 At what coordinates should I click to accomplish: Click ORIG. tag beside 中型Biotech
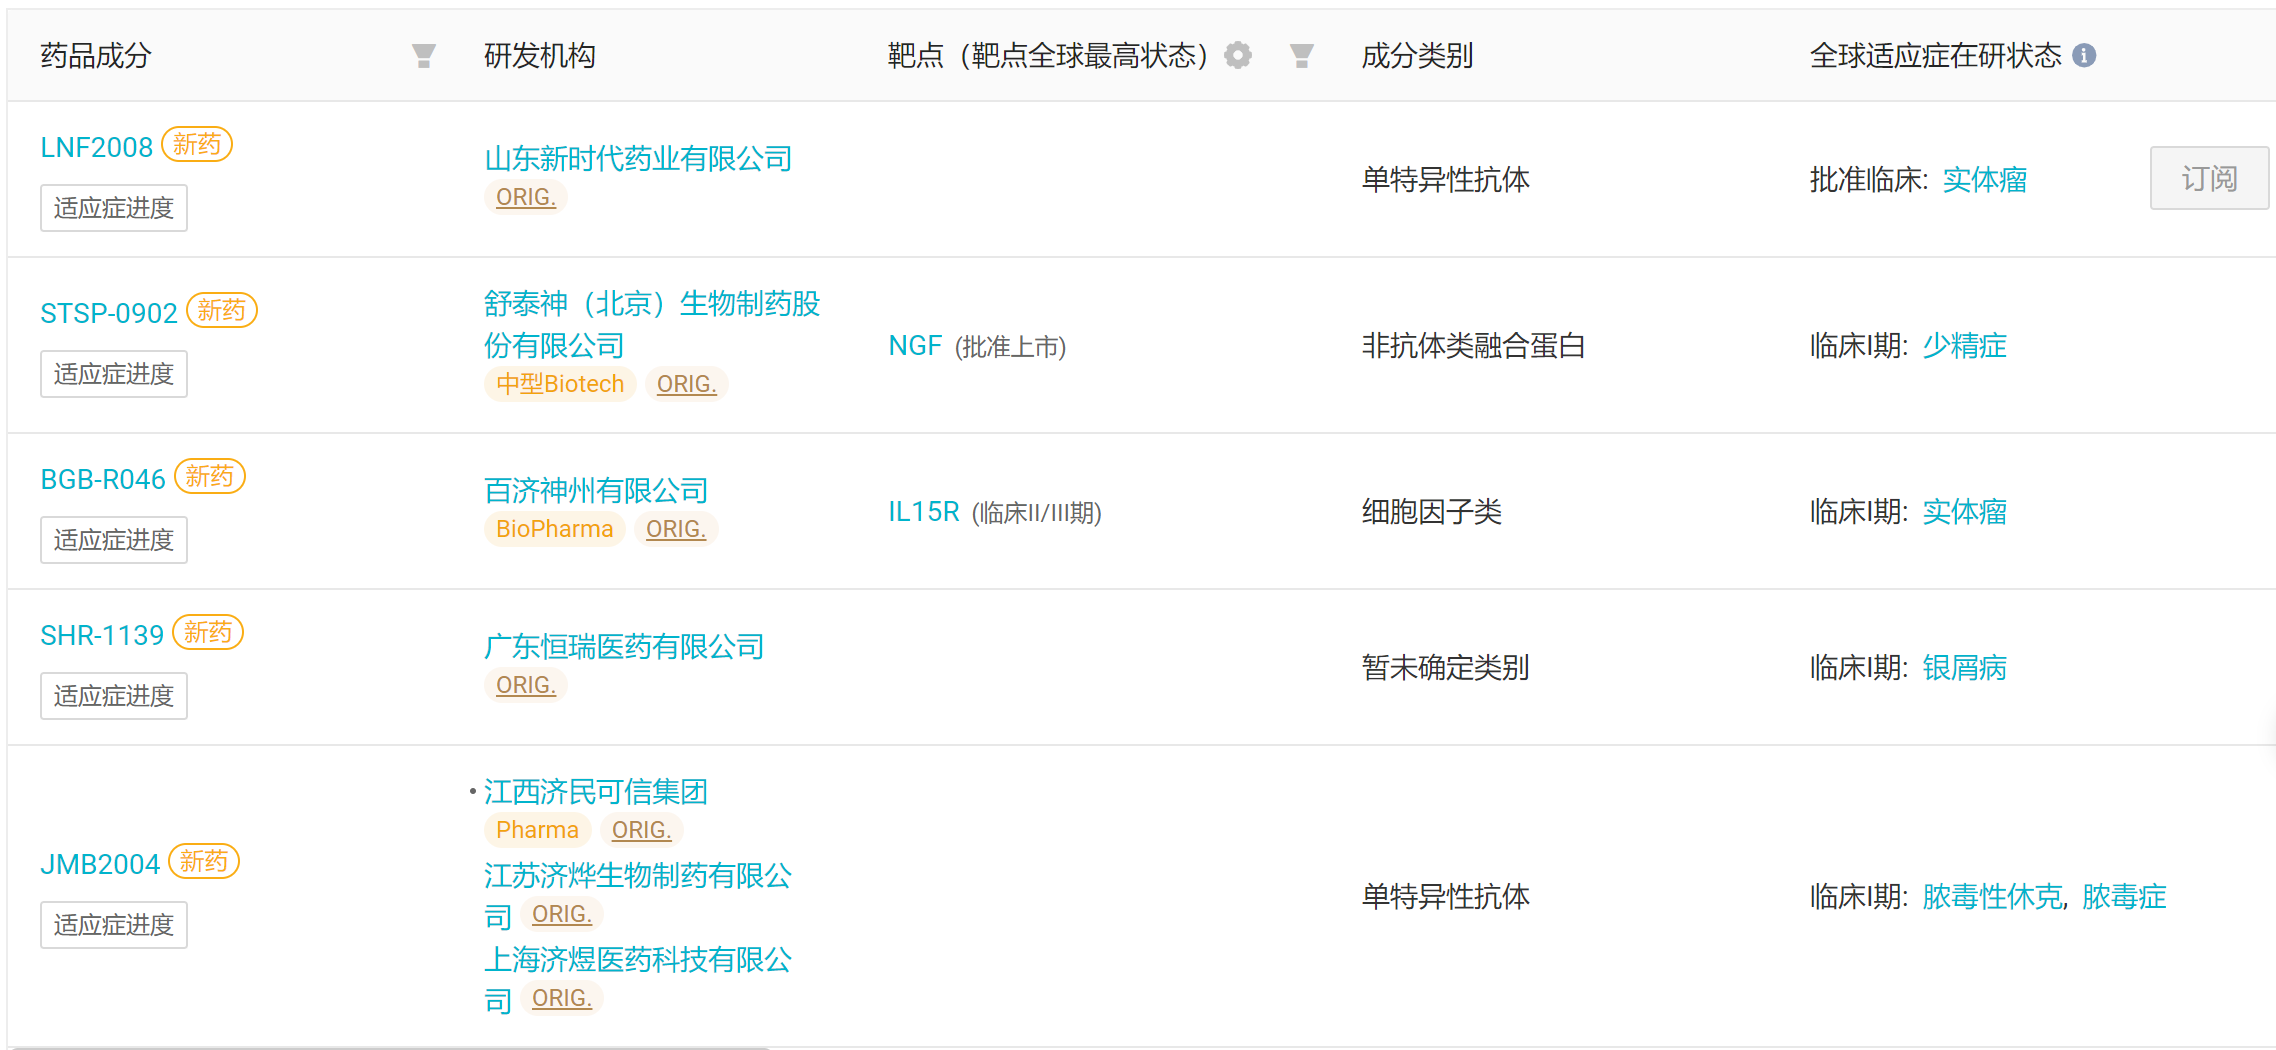(687, 384)
